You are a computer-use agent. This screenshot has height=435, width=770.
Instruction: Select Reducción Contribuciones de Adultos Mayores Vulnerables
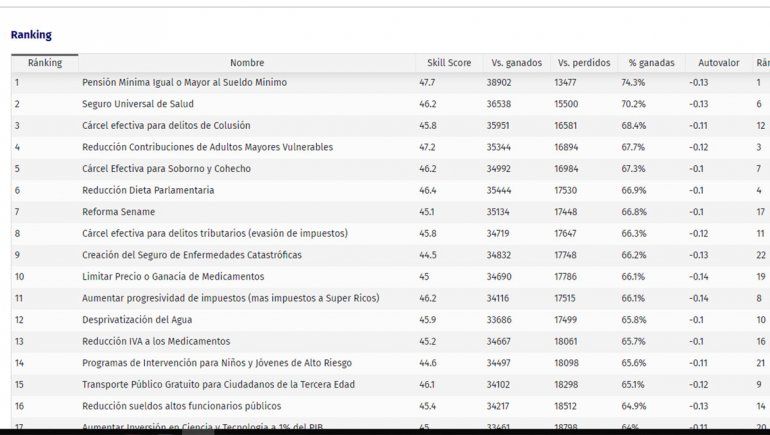207,147
